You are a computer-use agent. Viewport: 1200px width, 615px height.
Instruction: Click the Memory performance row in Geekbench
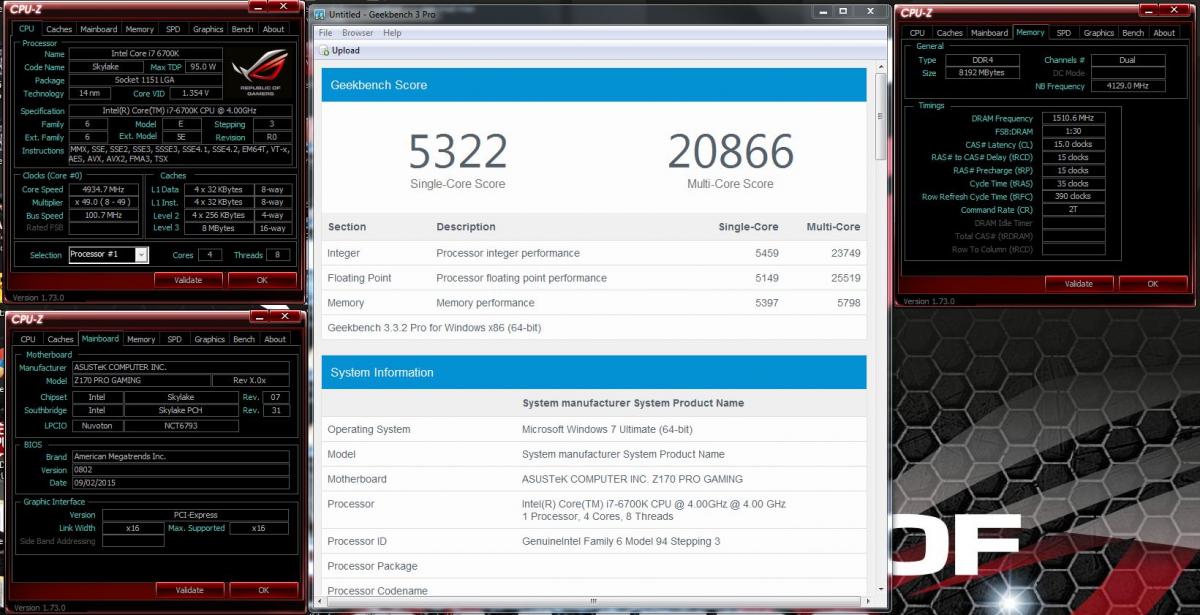click(x=594, y=303)
